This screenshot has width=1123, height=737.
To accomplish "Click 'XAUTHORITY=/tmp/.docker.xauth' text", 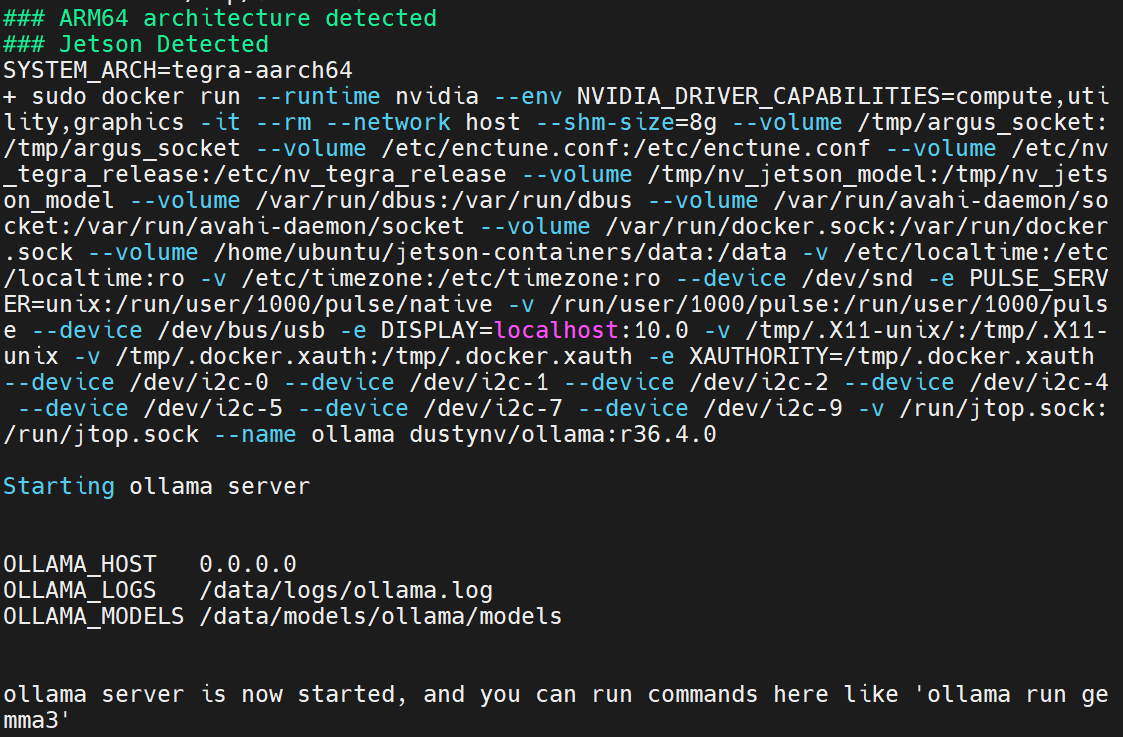I will coord(892,357).
